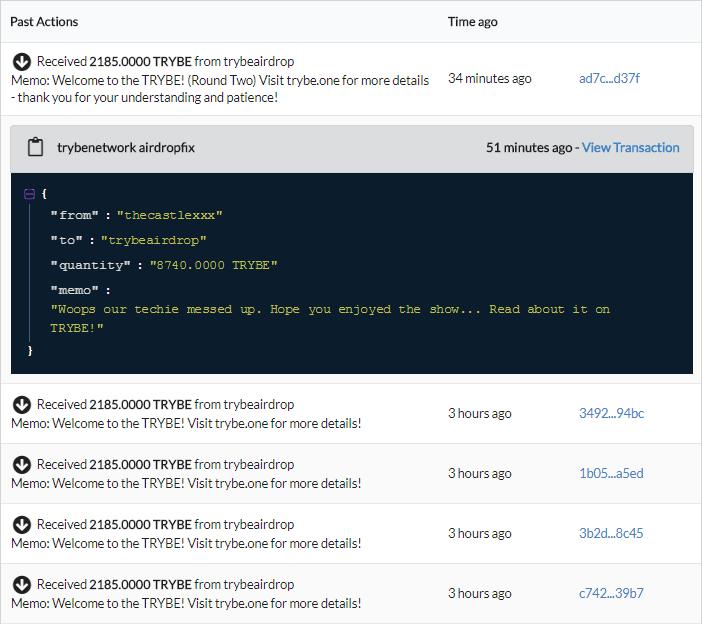Click the Past Actions column header
702x624 pixels.
[44, 21]
